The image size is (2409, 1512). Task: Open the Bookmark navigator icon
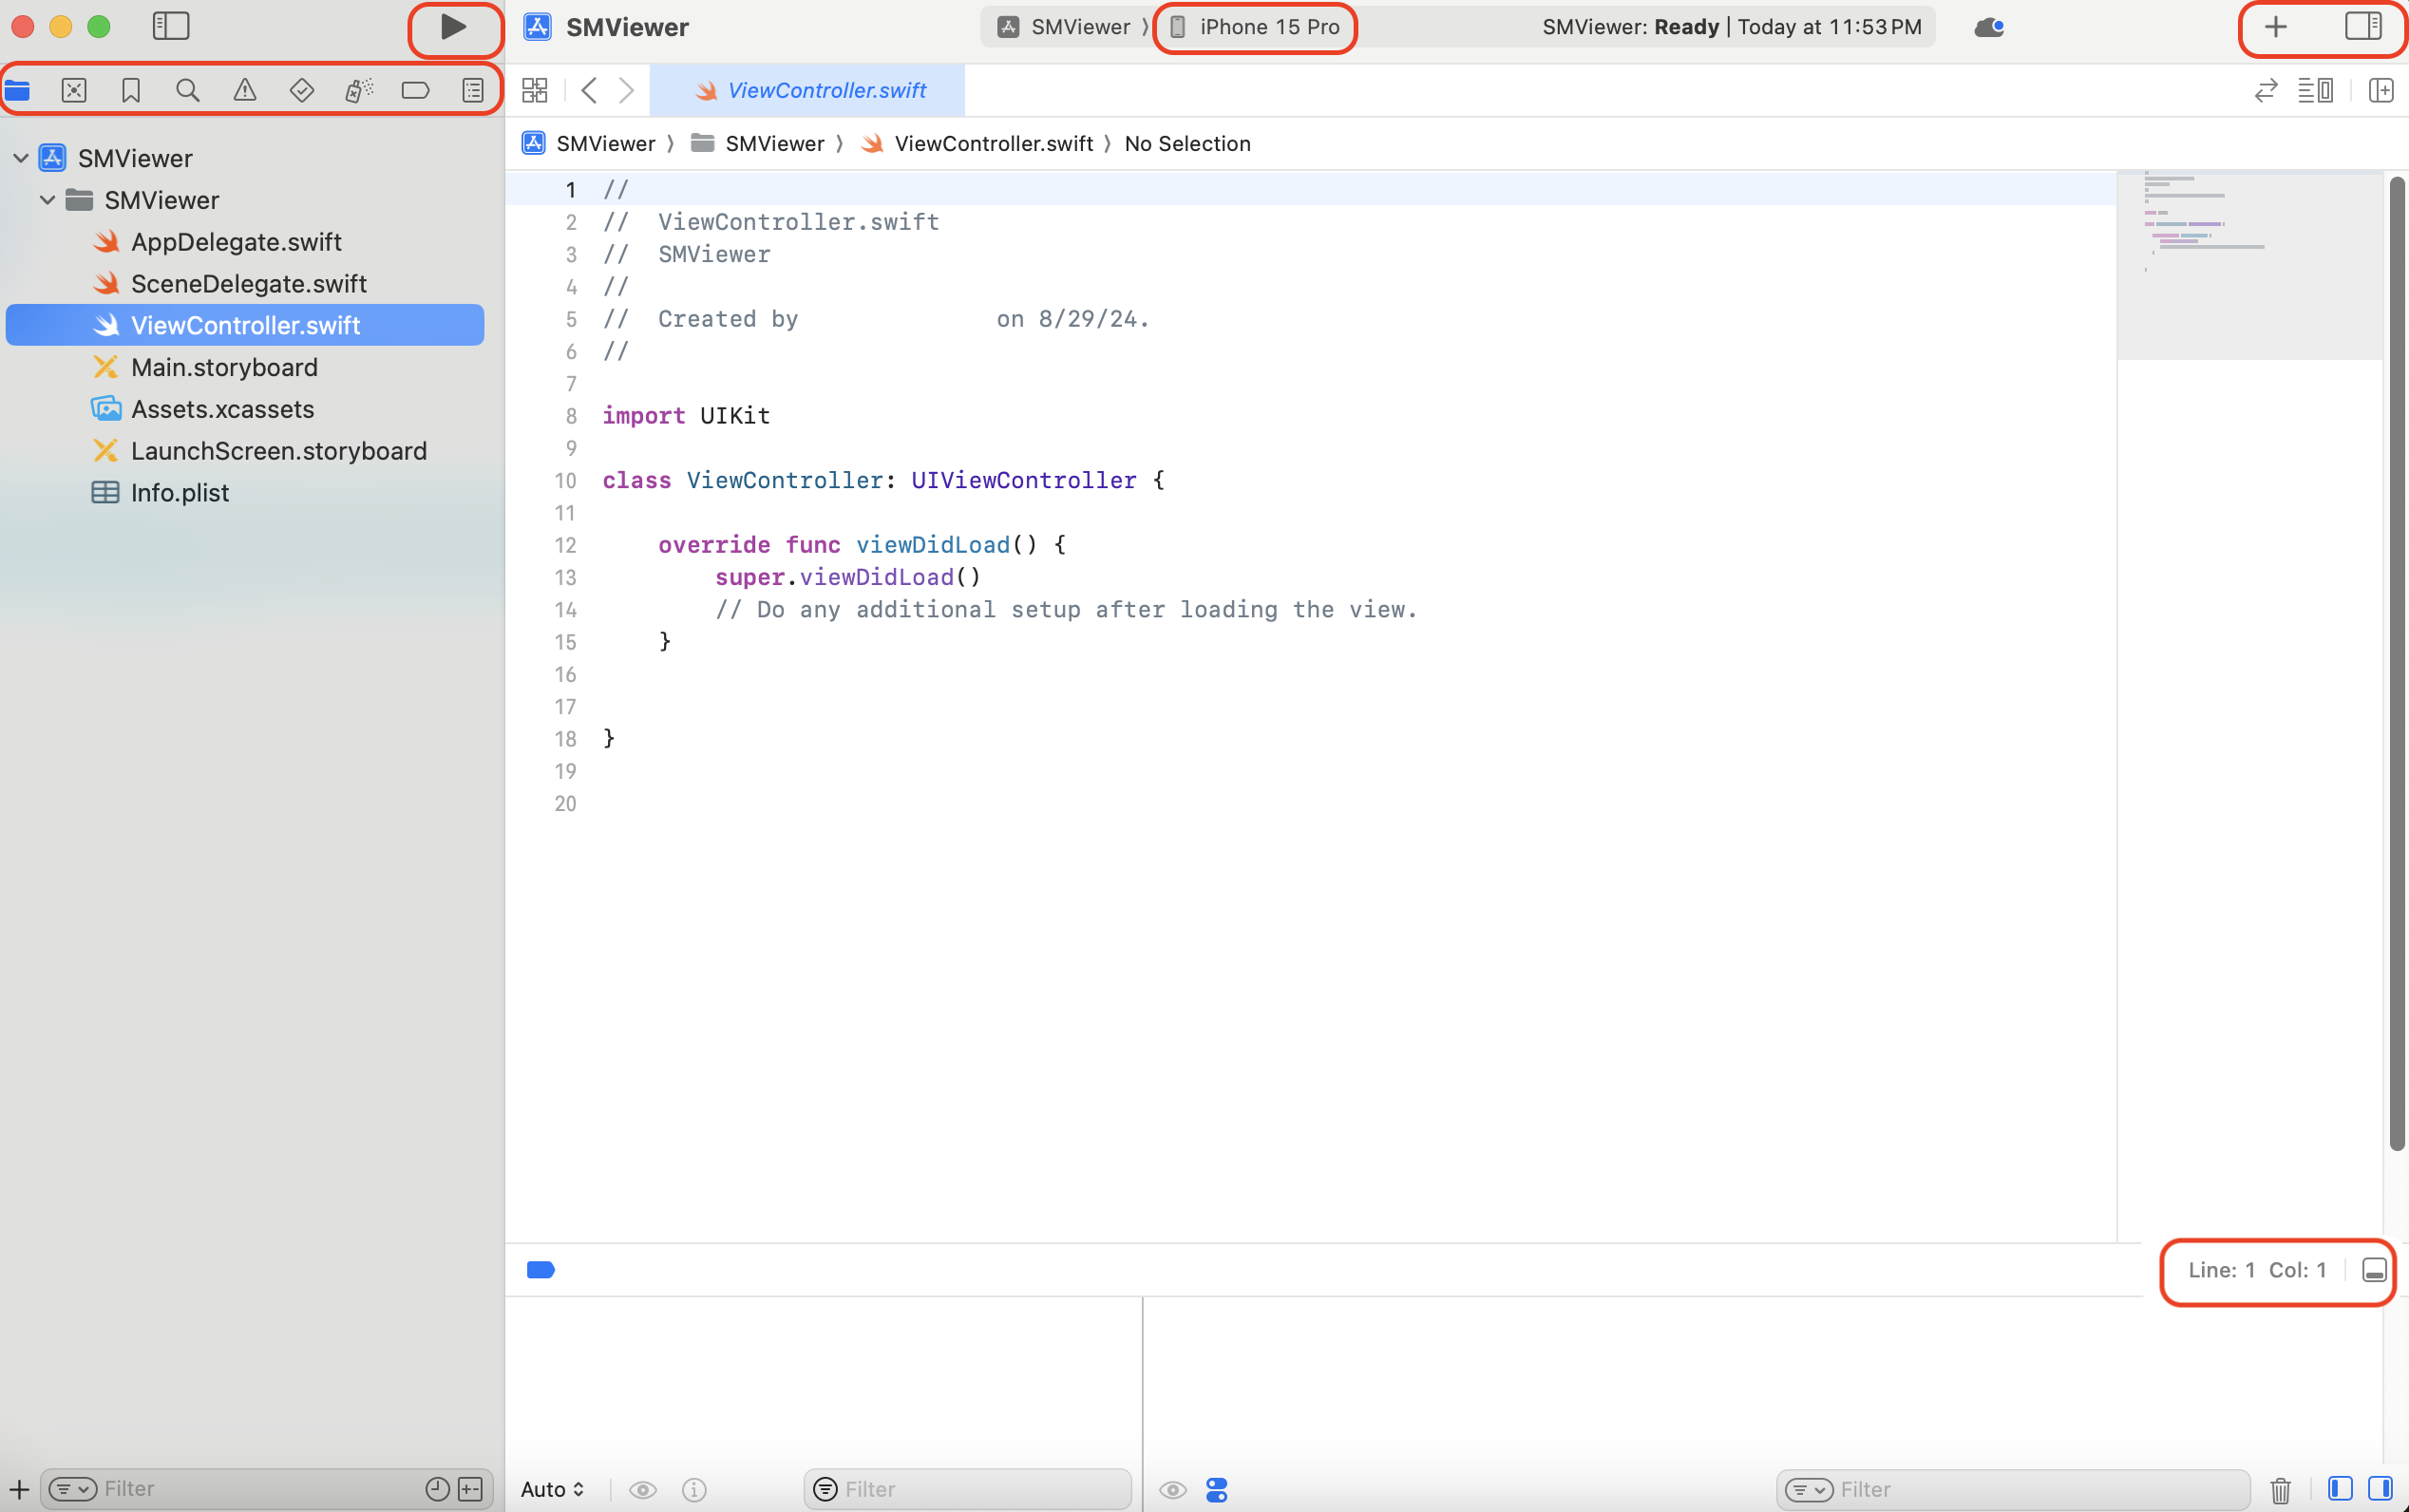pos(130,91)
